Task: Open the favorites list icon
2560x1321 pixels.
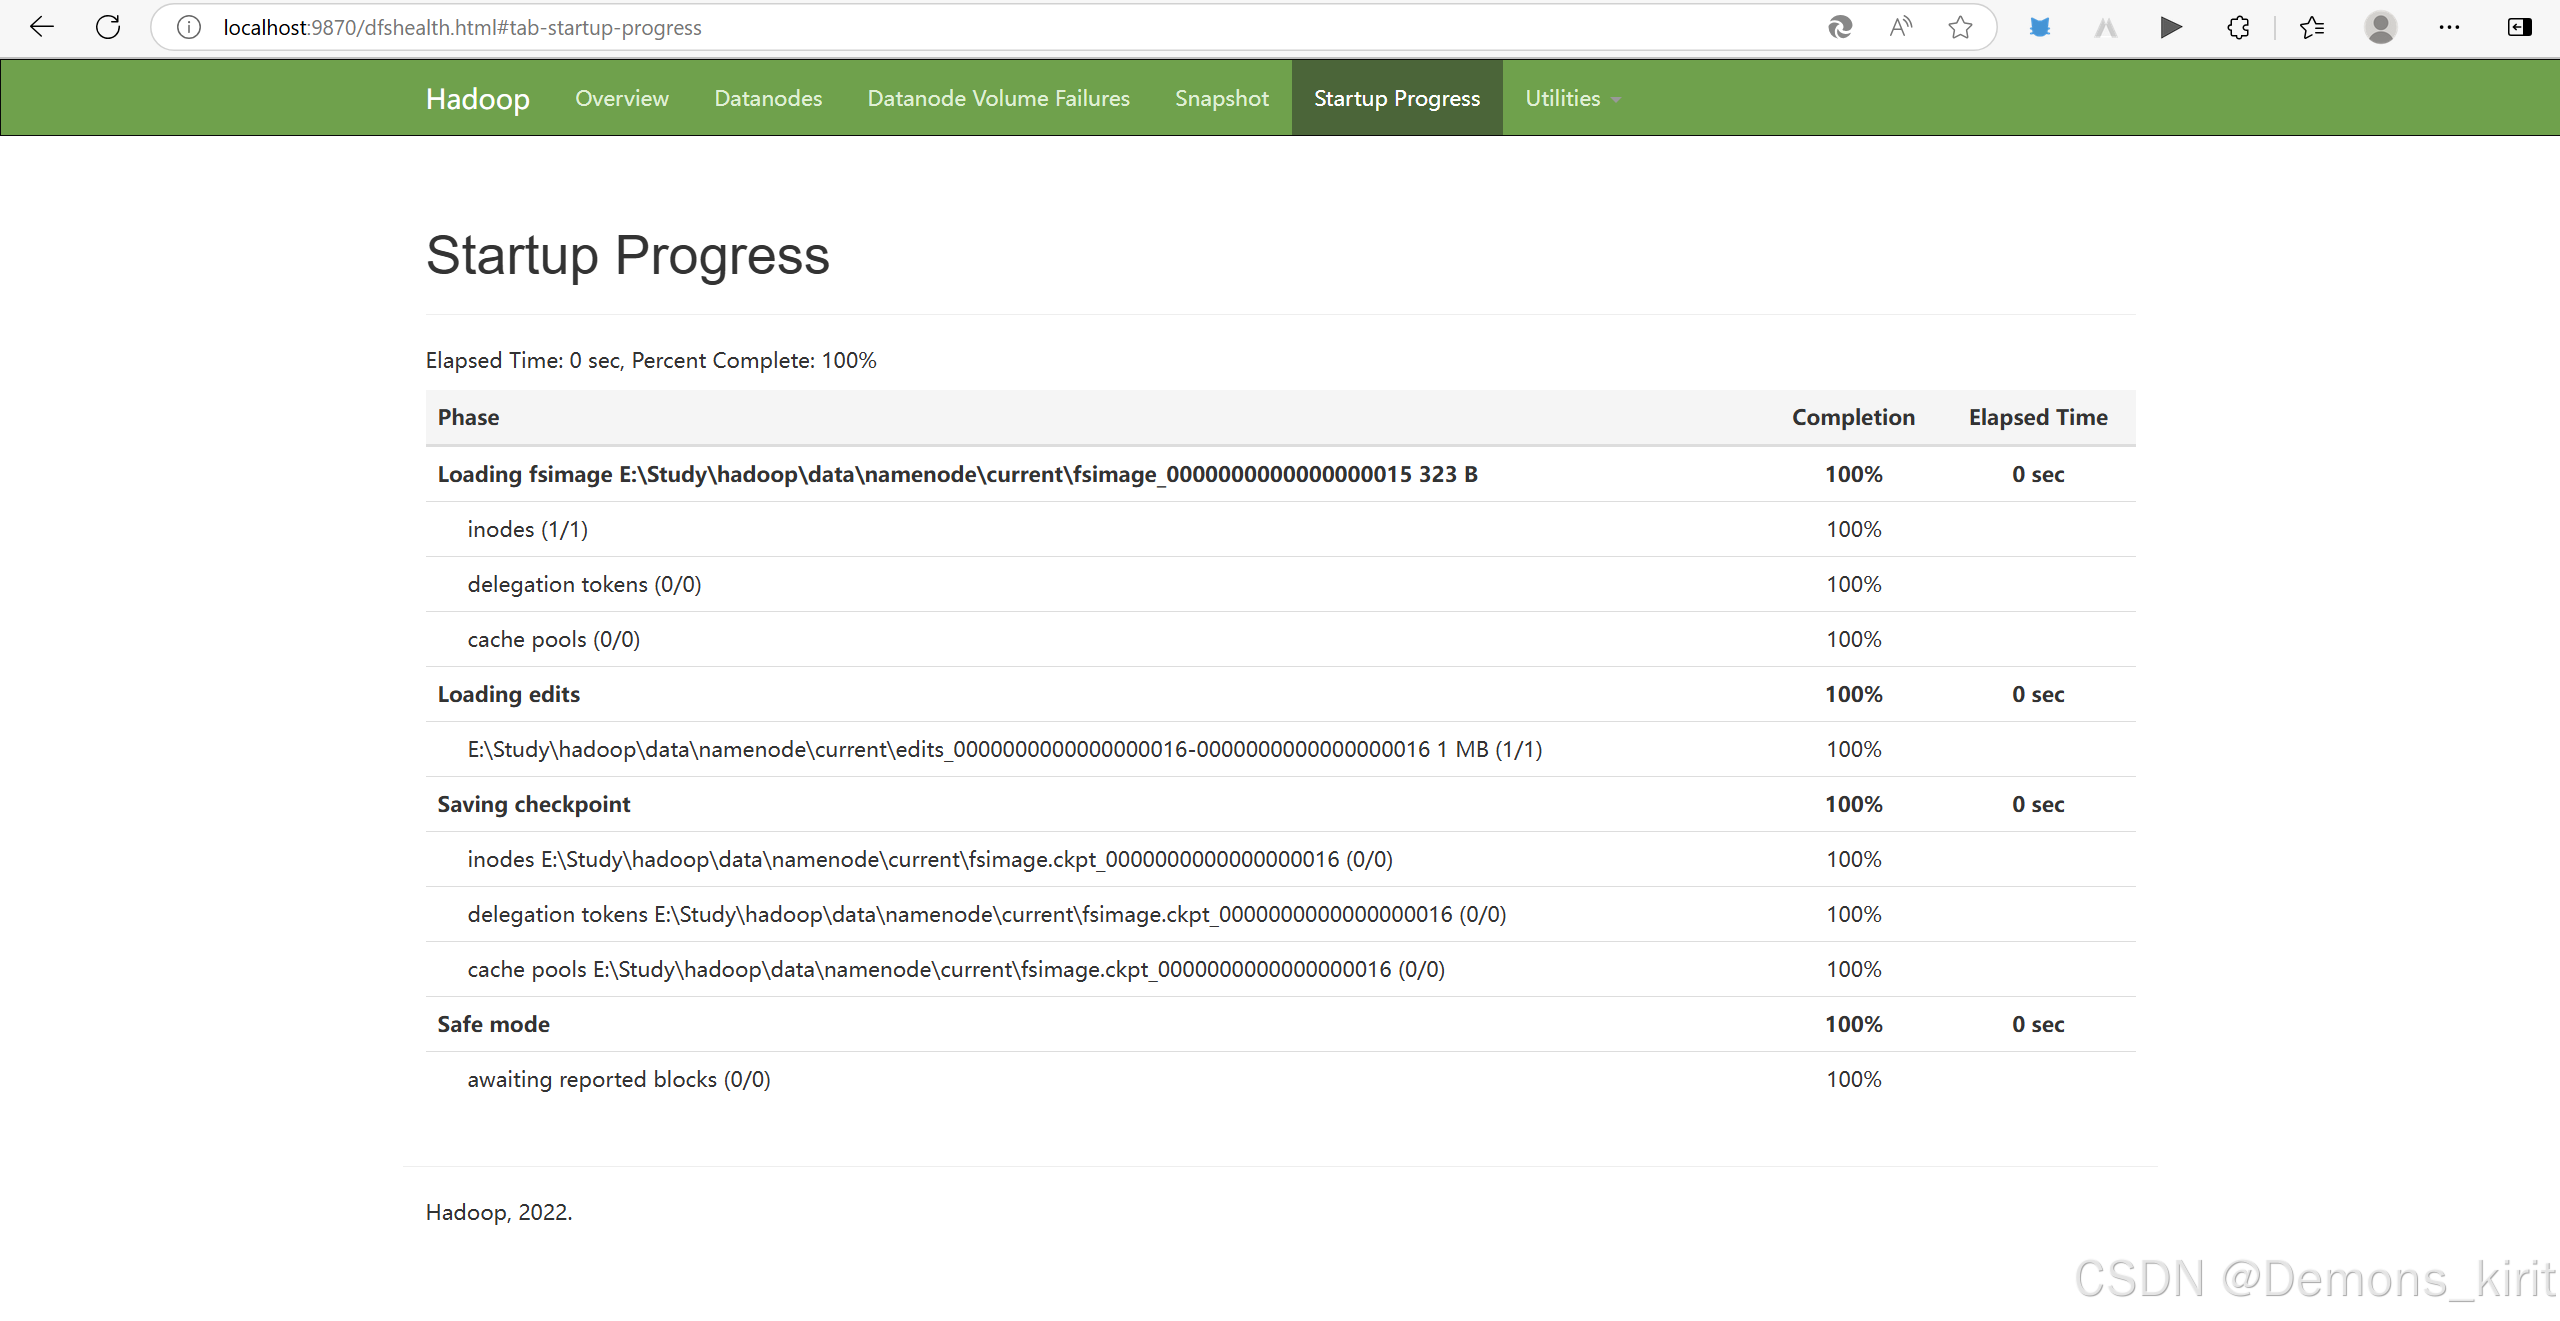Action: coord(2312,27)
